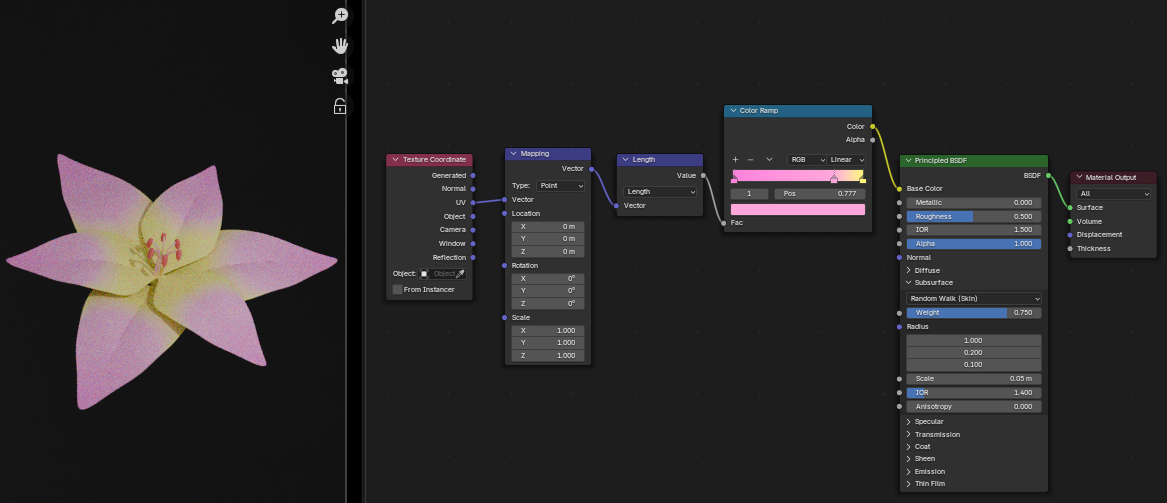Click the Length node Vector input socket
This screenshot has height=503, width=1167.
tap(616, 205)
